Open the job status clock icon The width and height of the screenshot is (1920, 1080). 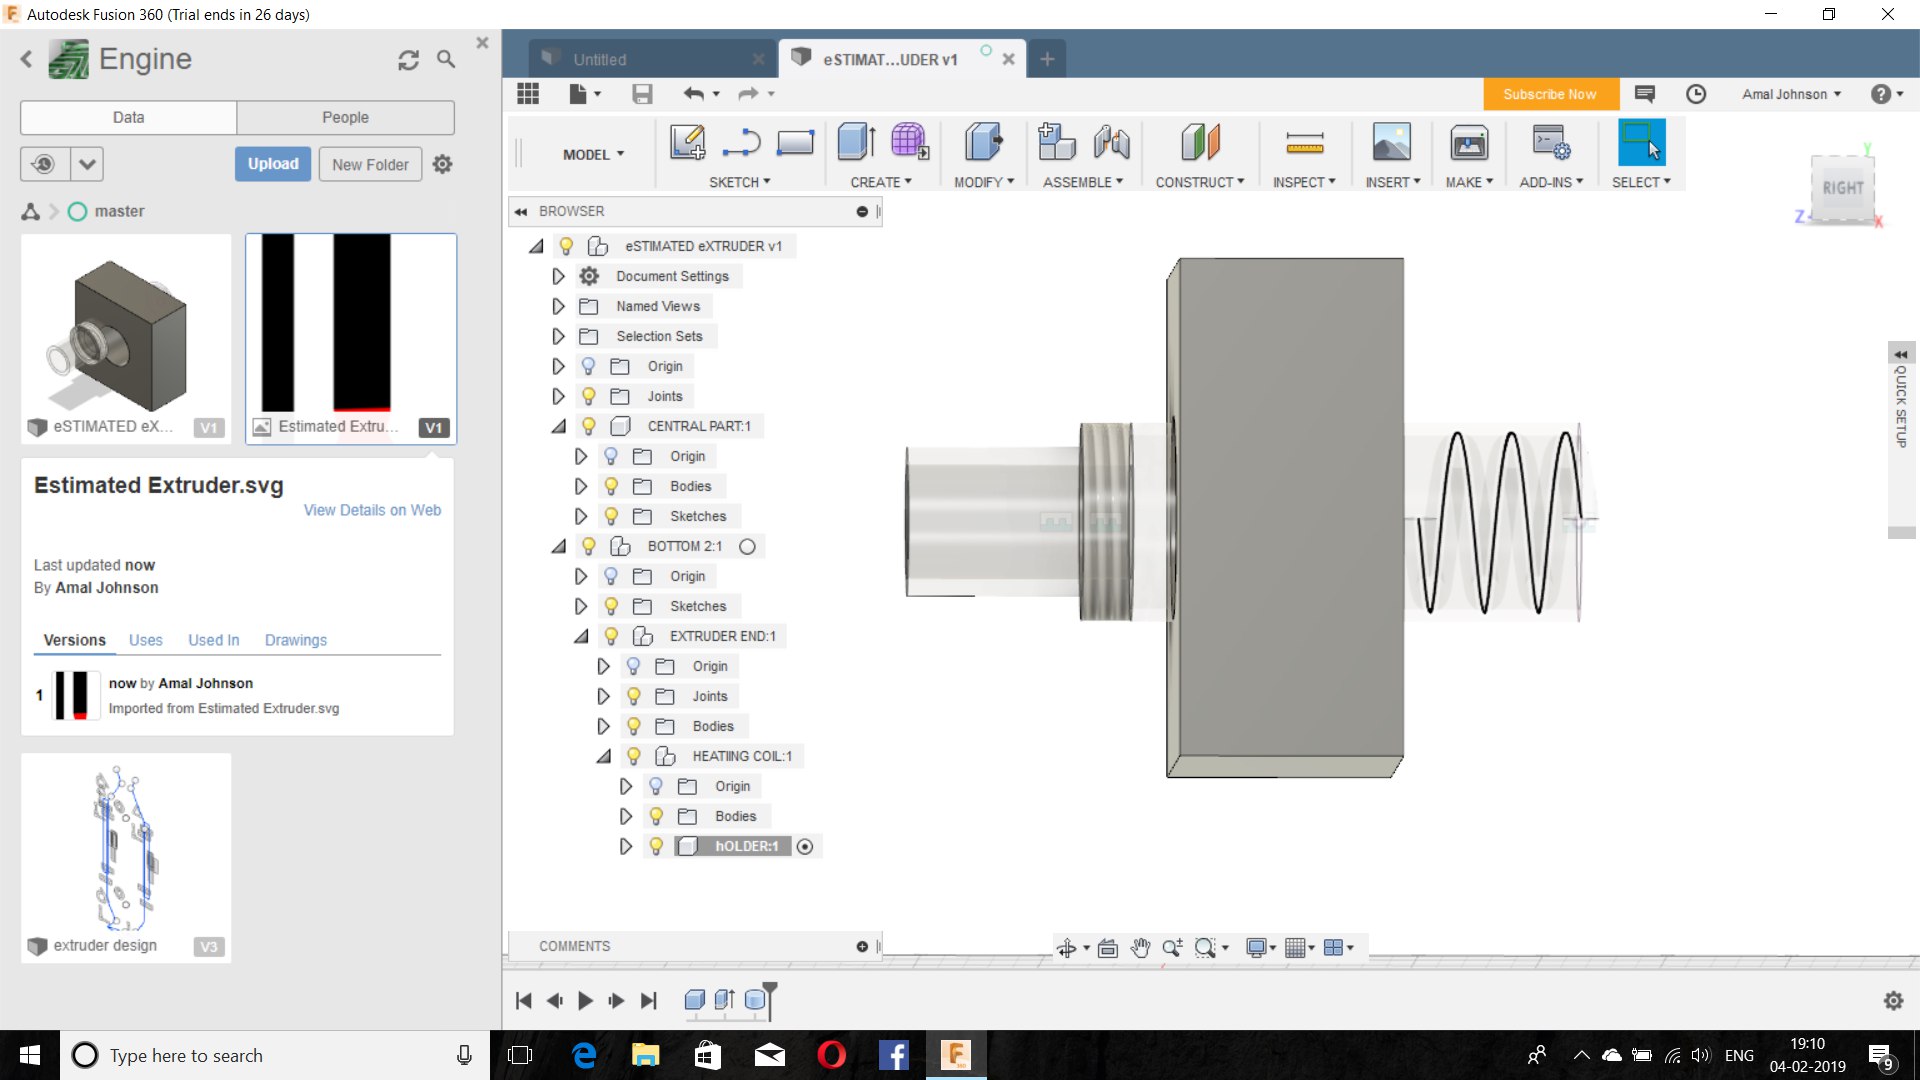point(1696,94)
